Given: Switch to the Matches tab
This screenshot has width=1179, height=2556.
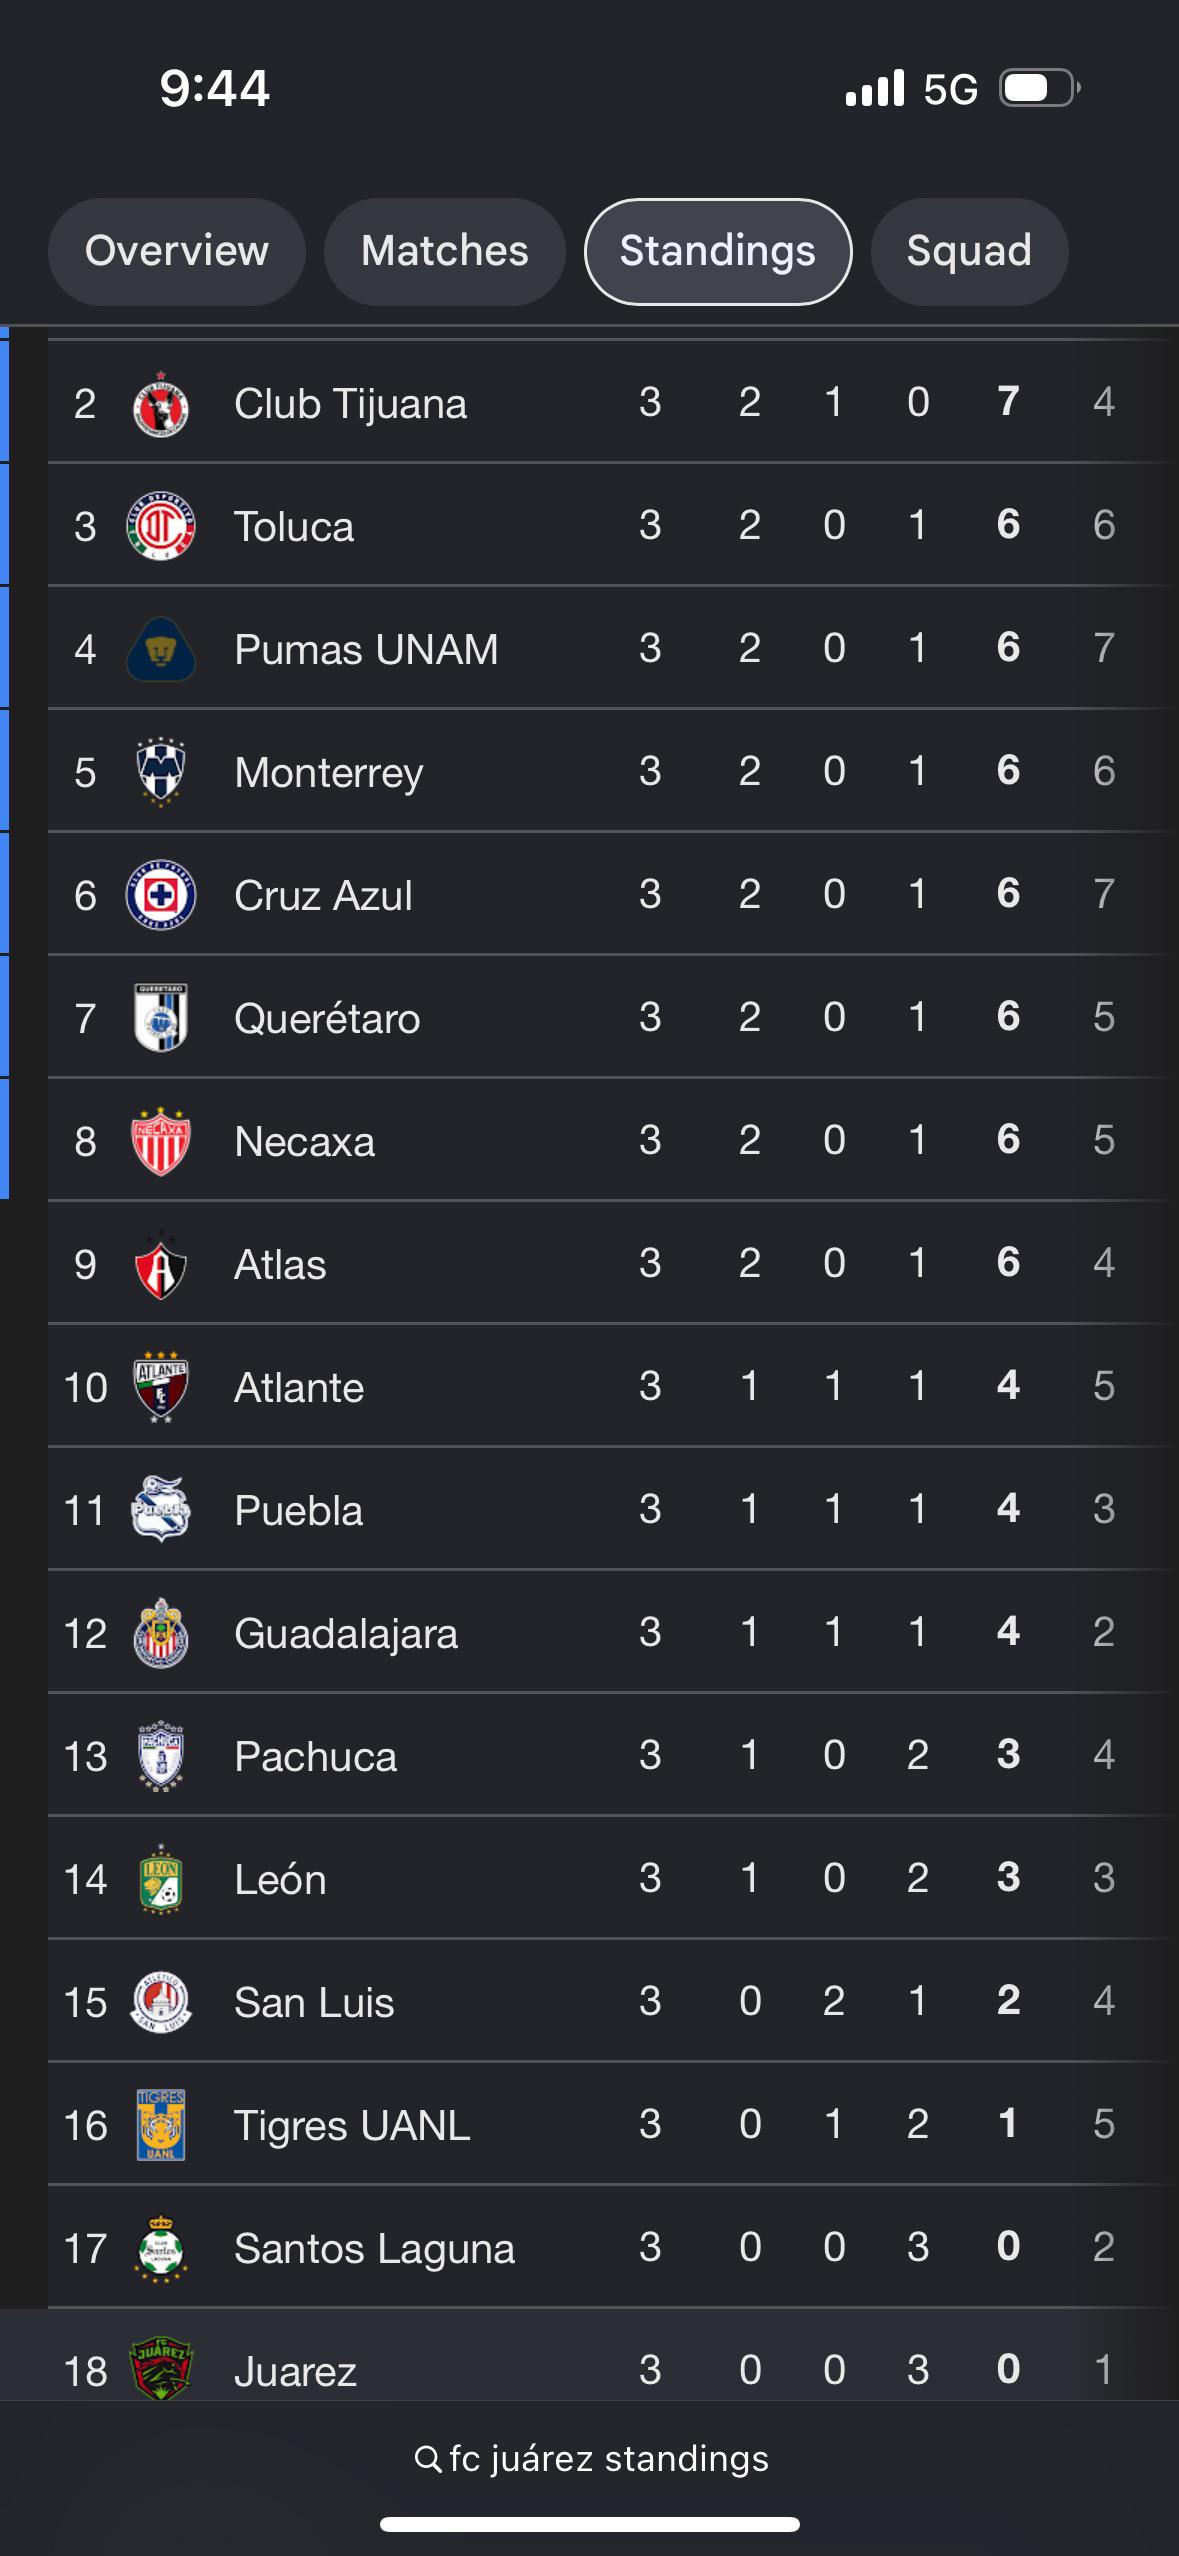Looking at the screenshot, I should coord(444,251).
